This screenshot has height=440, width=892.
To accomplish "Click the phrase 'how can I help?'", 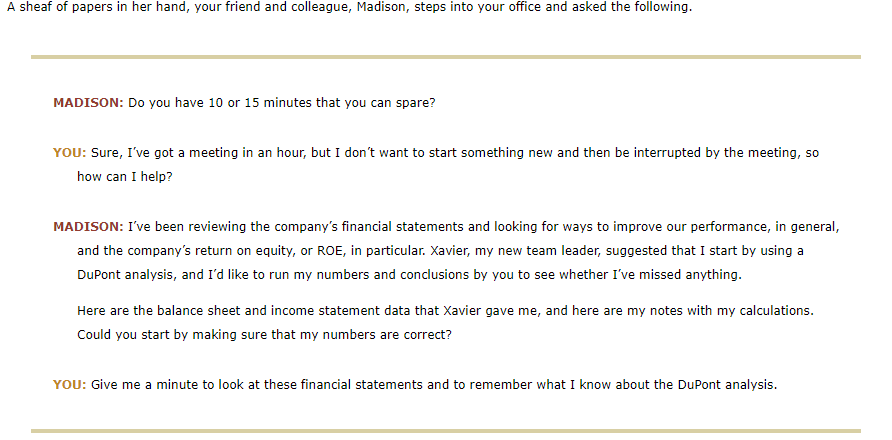I will coord(125,176).
